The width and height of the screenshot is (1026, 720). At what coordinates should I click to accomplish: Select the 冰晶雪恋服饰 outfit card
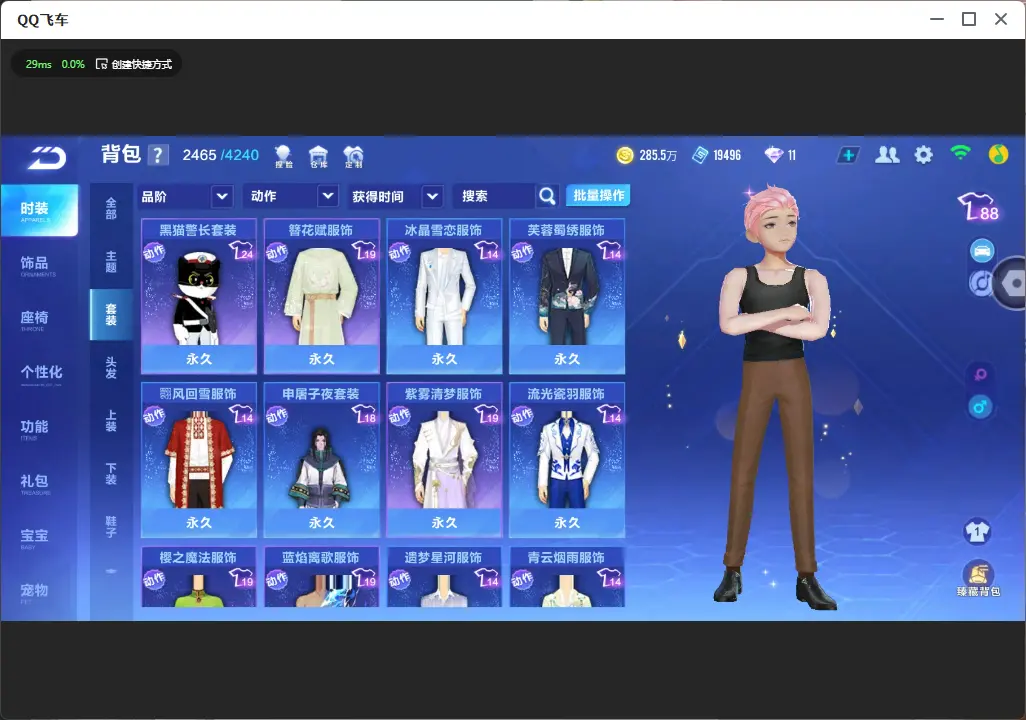444,296
